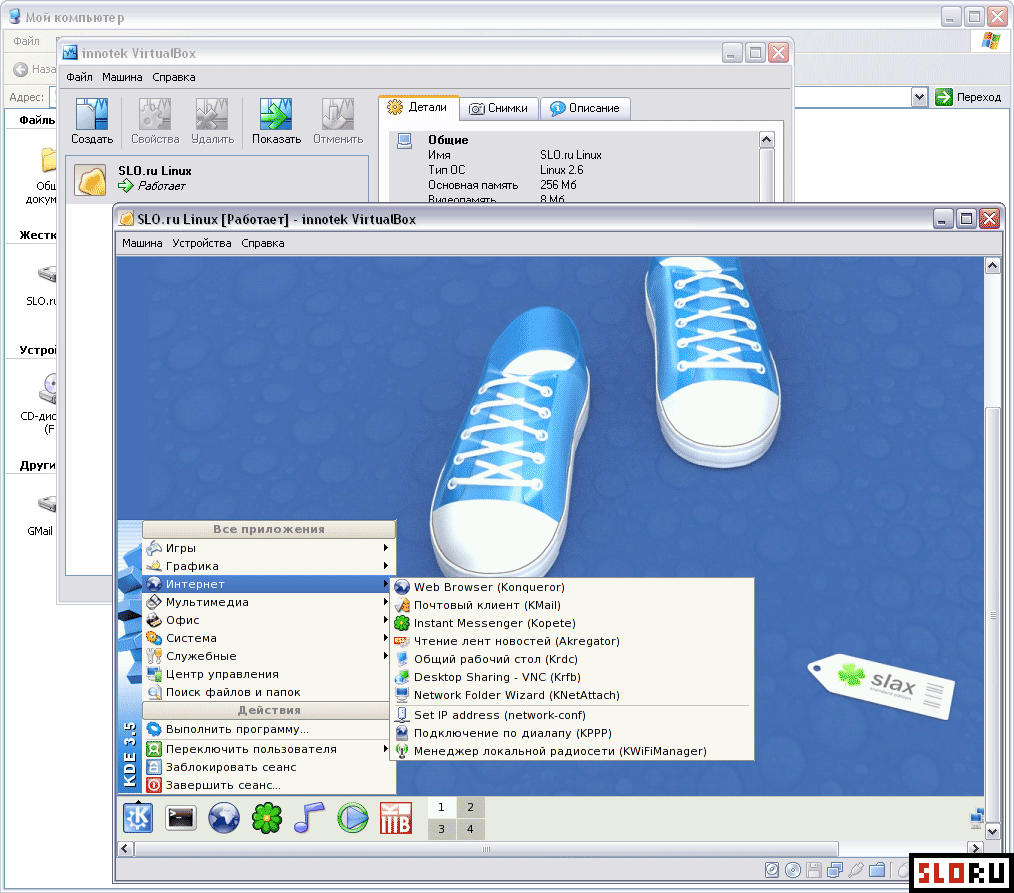
Task: Launch Desktop Sharing - VNC (Krfb)
Action: coord(572,677)
